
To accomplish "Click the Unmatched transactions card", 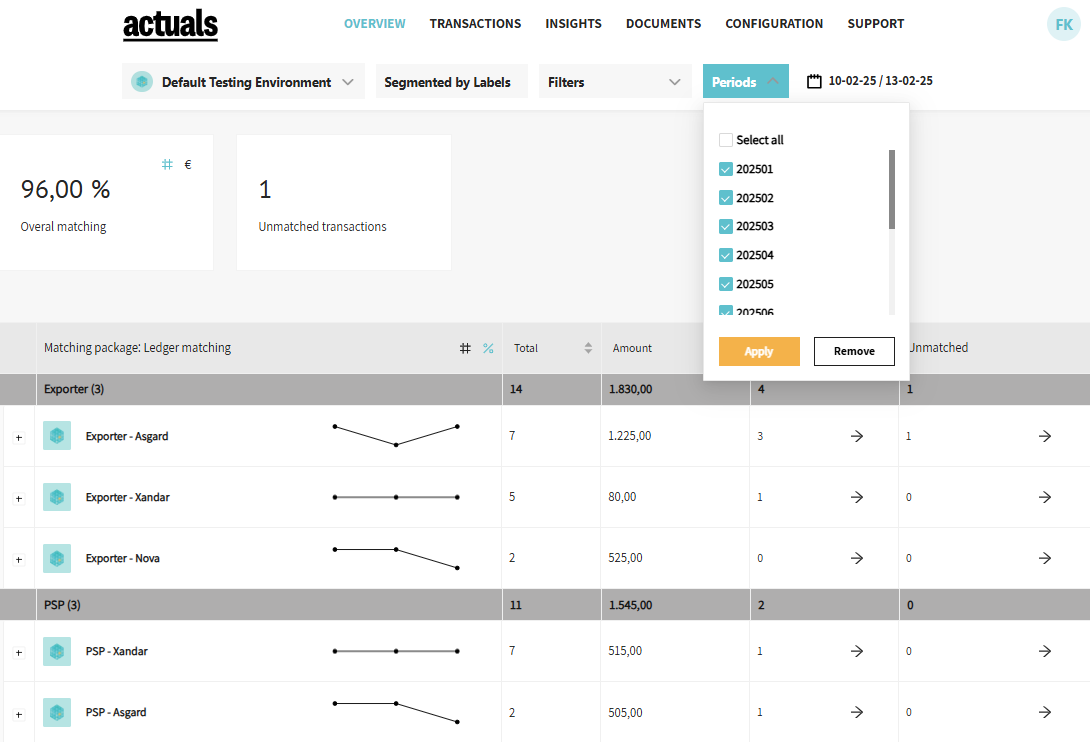I will [x=344, y=202].
